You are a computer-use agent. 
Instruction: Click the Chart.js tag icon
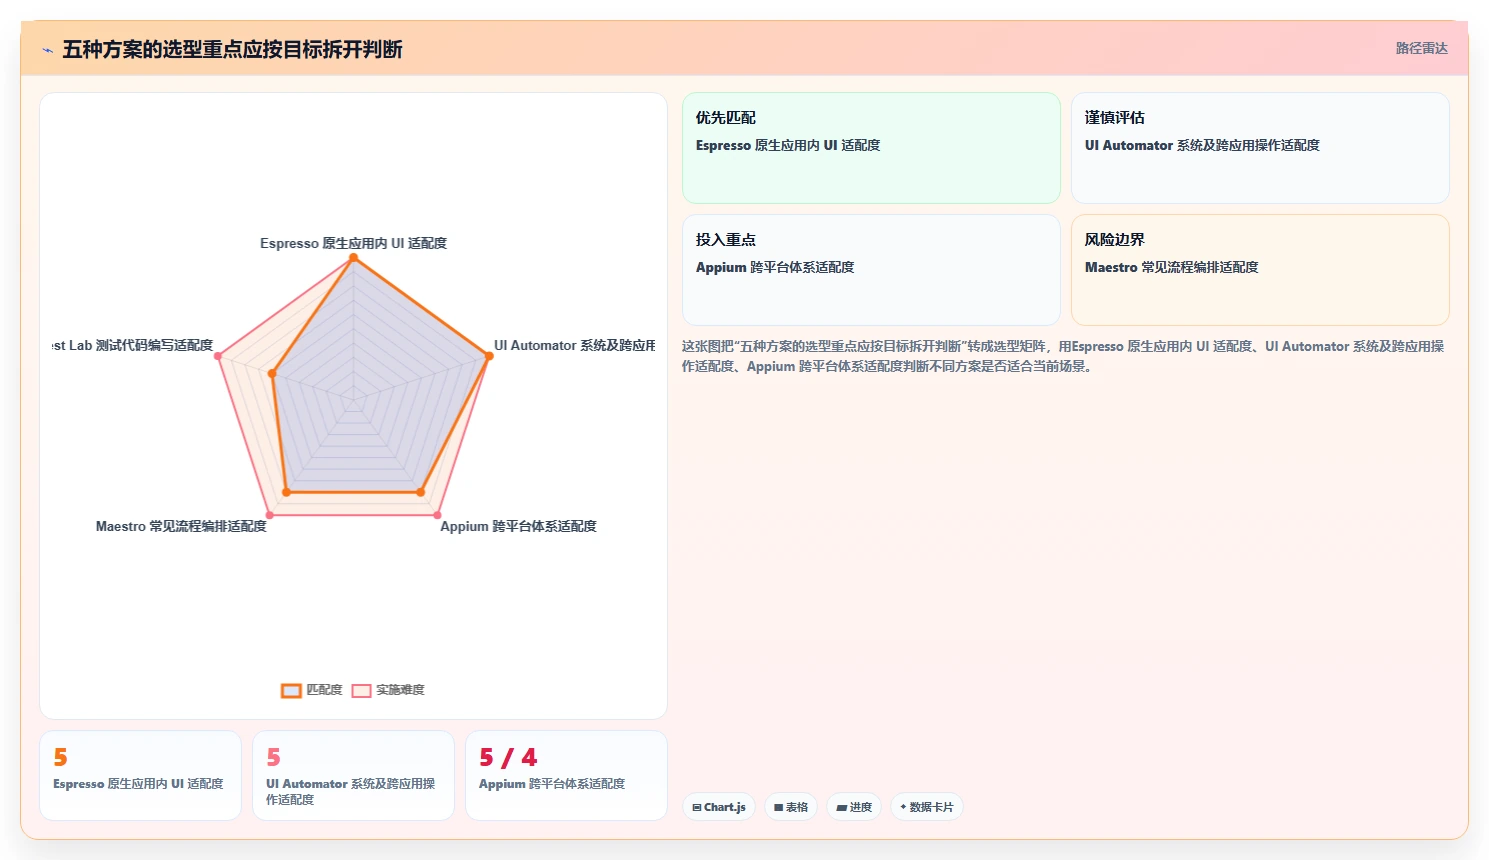click(697, 807)
